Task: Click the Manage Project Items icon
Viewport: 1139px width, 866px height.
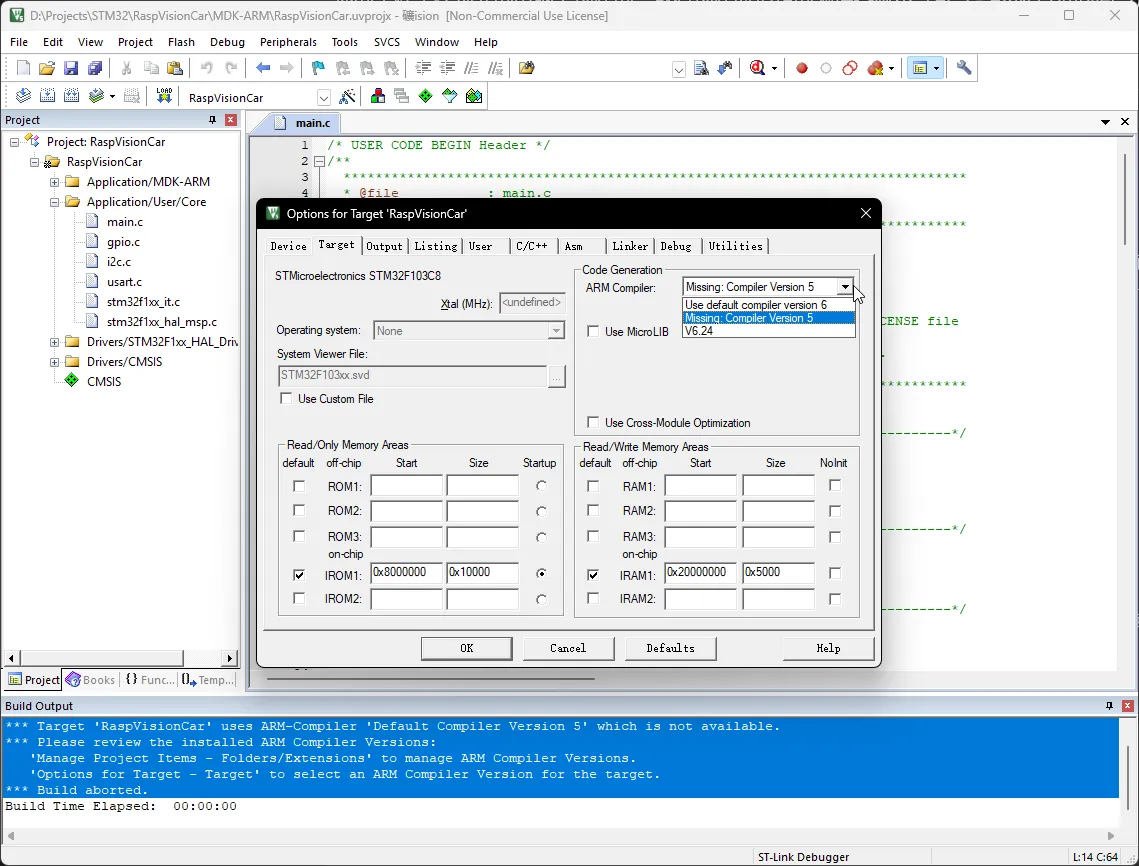Action: point(378,97)
